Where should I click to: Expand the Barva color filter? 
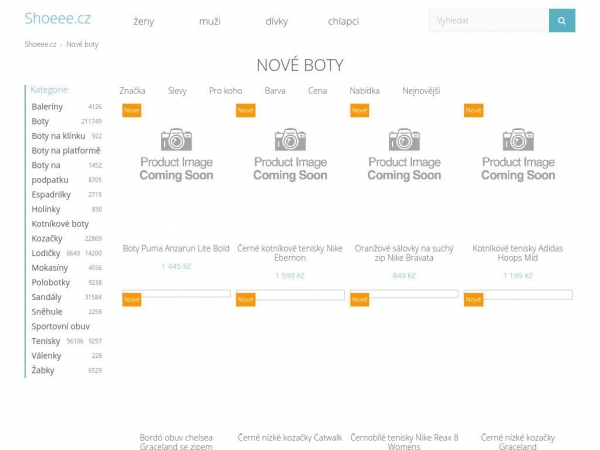(275, 91)
